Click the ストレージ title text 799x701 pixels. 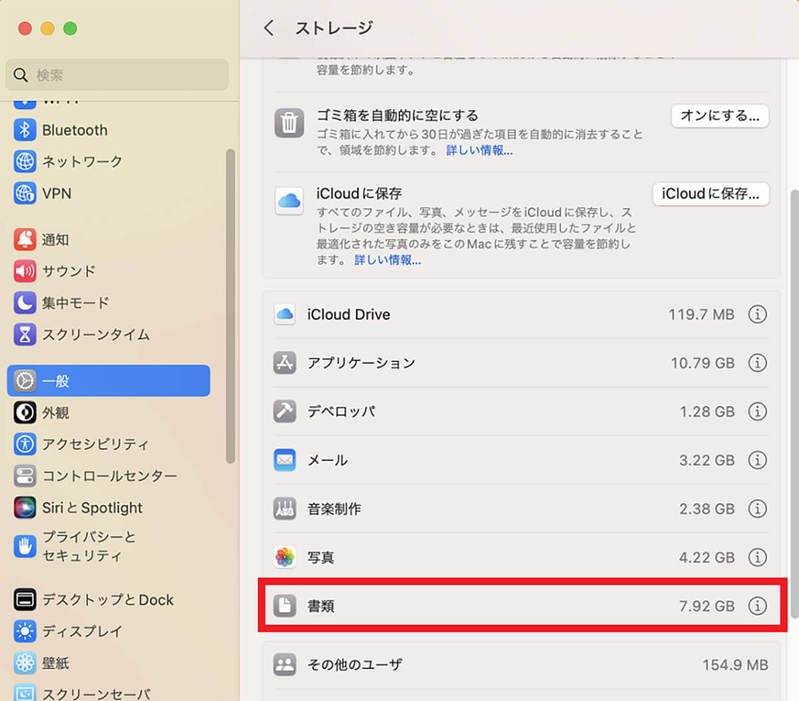[x=334, y=28]
